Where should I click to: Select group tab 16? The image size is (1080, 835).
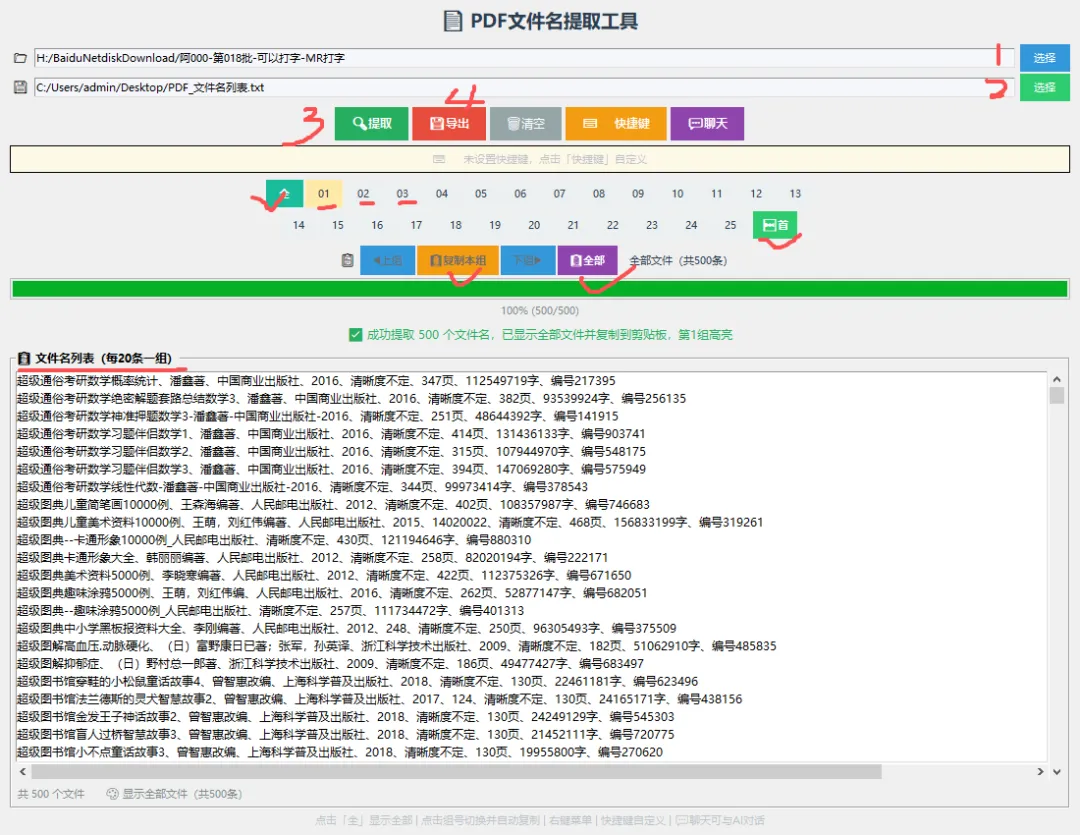pos(377,225)
